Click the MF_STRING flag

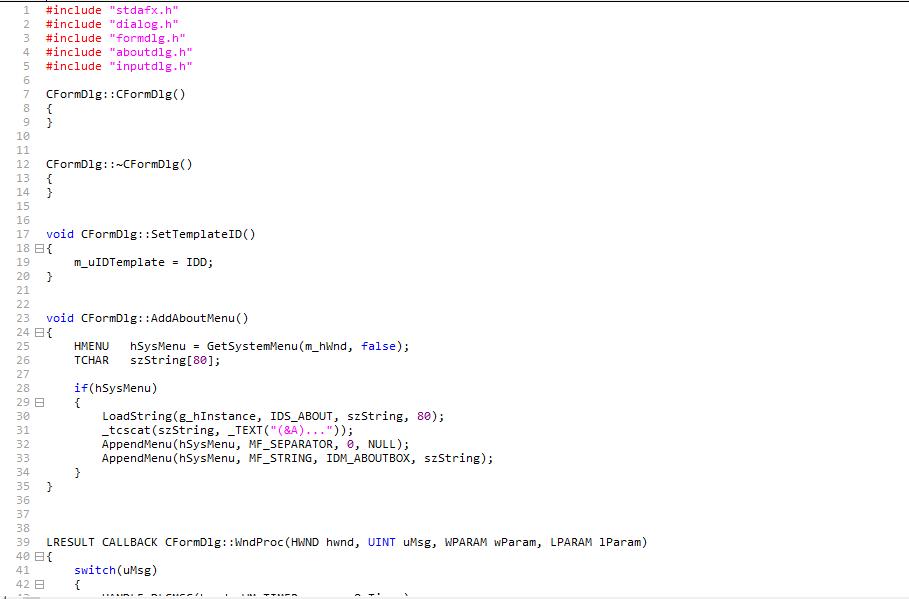(x=281, y=458)
